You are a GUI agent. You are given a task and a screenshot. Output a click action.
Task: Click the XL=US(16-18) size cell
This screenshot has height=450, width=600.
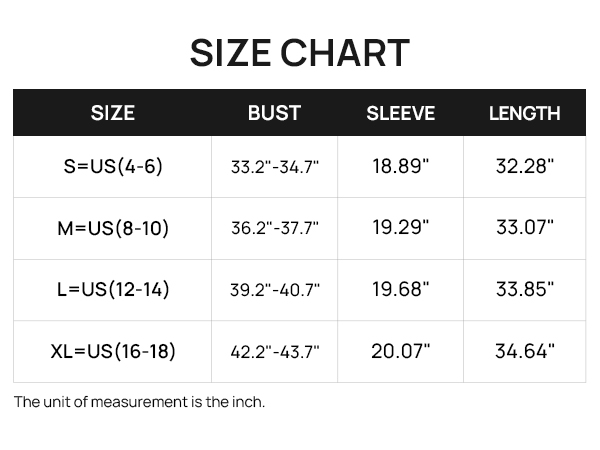(113, 351)
